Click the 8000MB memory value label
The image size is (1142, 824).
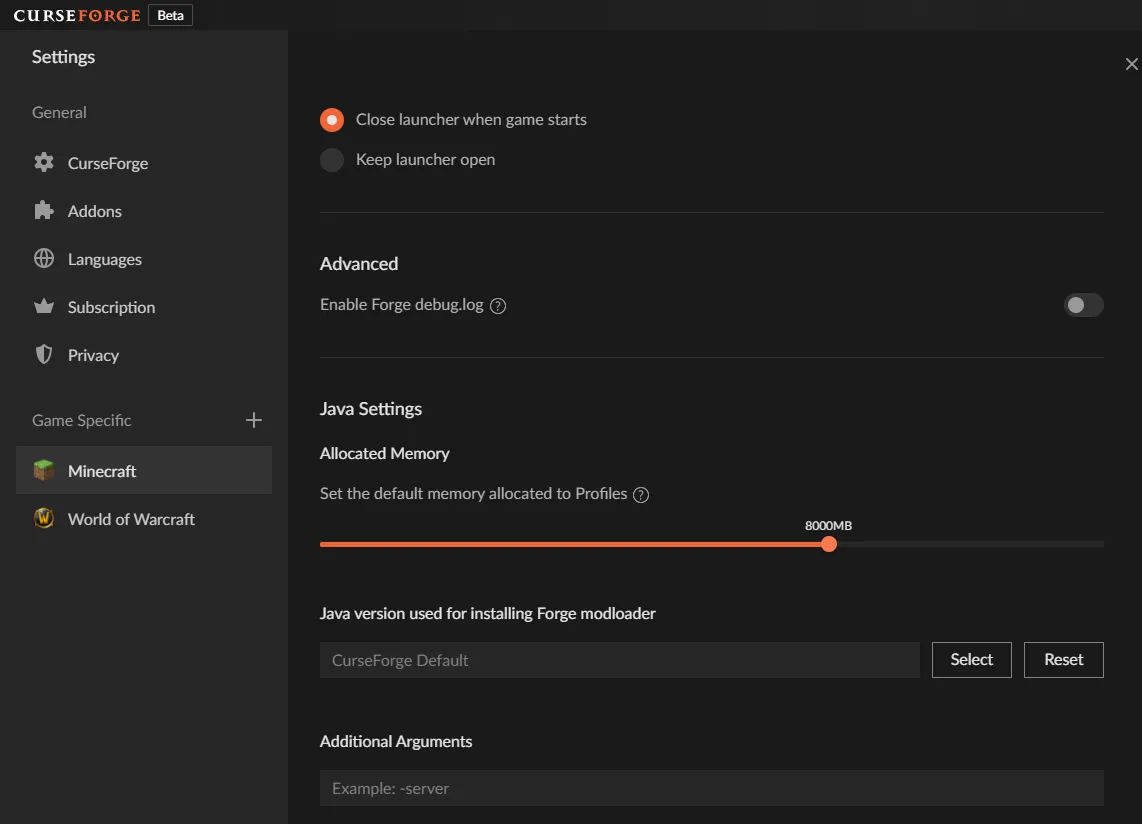[x=828, y=525]
